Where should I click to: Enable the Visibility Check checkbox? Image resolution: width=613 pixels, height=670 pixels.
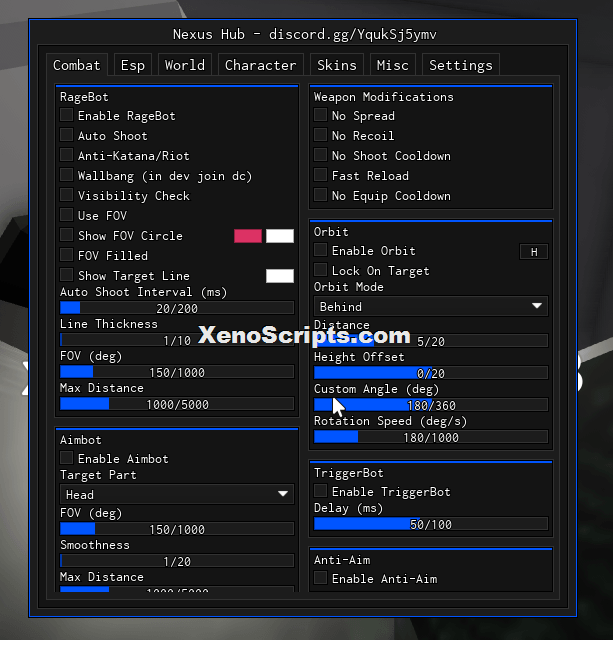[x=66, y=195]
